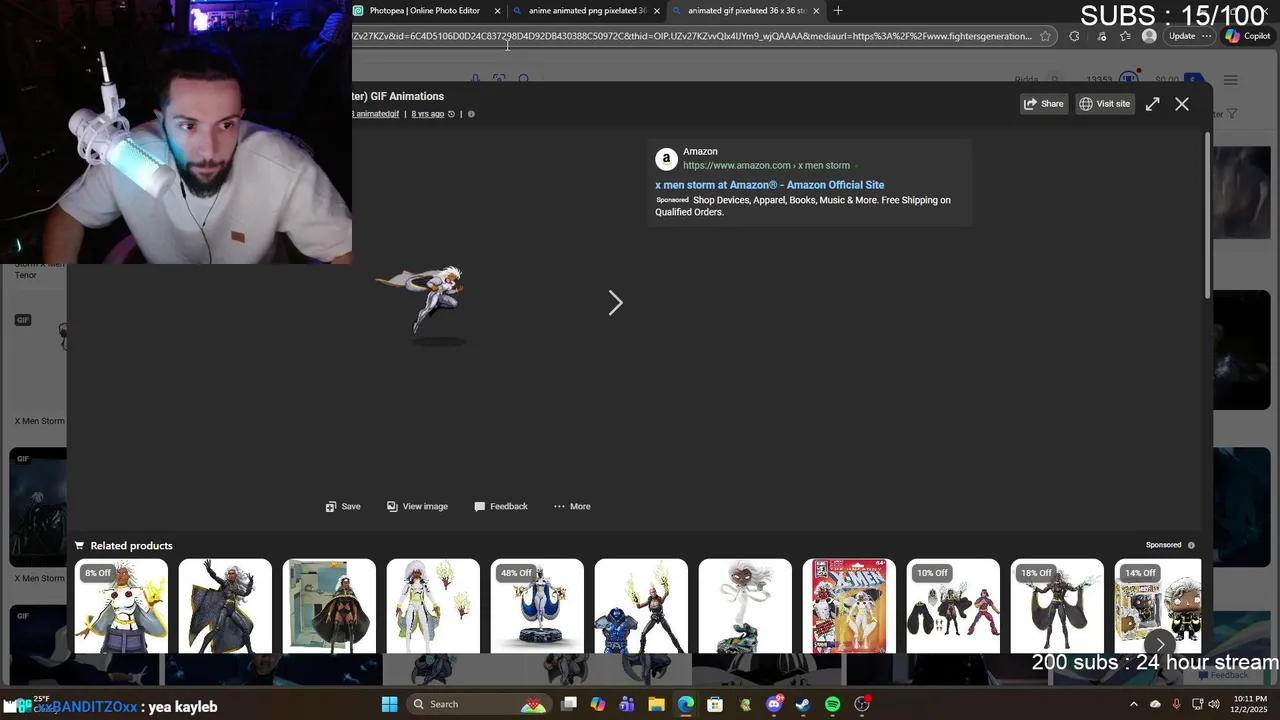Open the boxed Storm figure product

coord(329,606)
